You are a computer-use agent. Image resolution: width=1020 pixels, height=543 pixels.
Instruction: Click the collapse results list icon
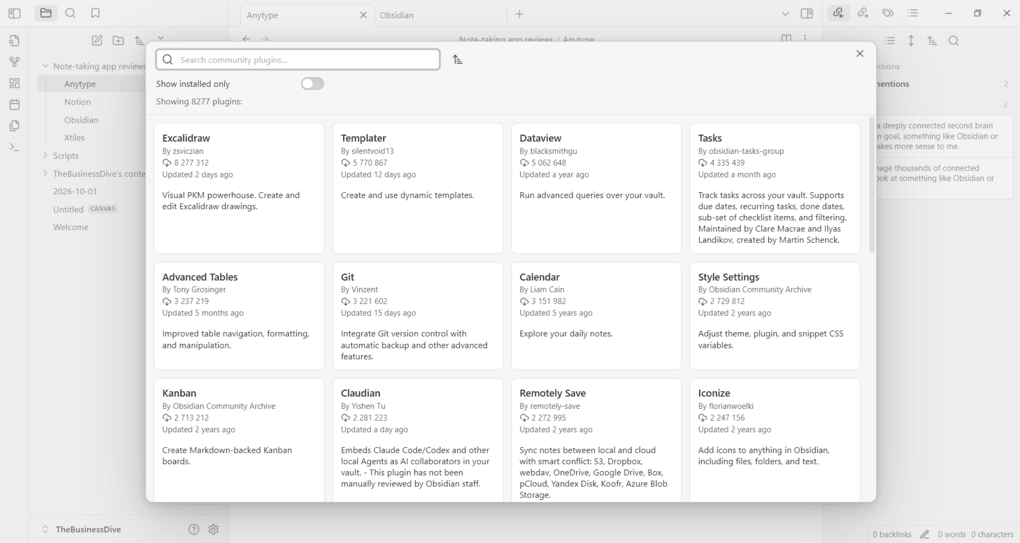coord(890,41)
